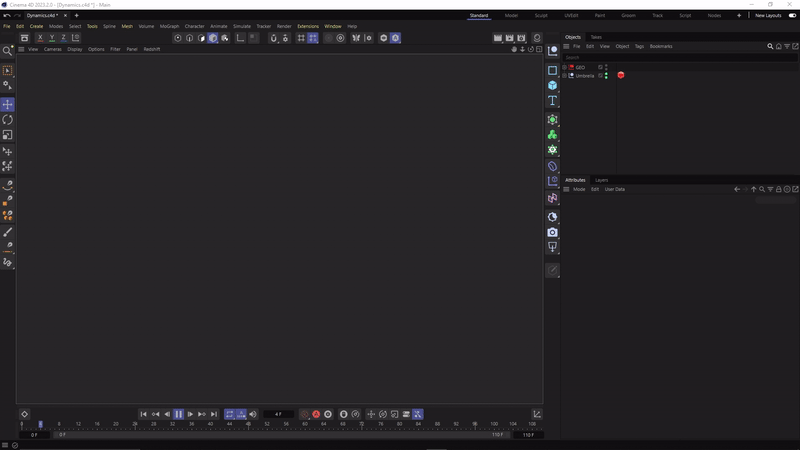This screenshot has width=800, height=450.
Task: Click the magnifier search icon at top left
Action: click(8, 50)
